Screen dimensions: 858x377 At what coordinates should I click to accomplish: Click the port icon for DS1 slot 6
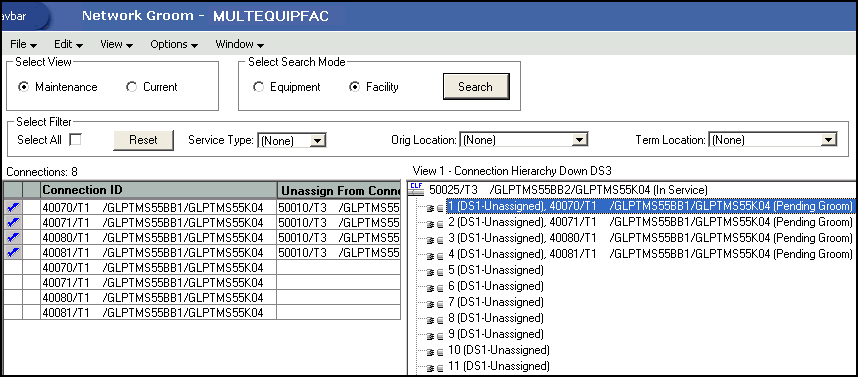(435, 287)
